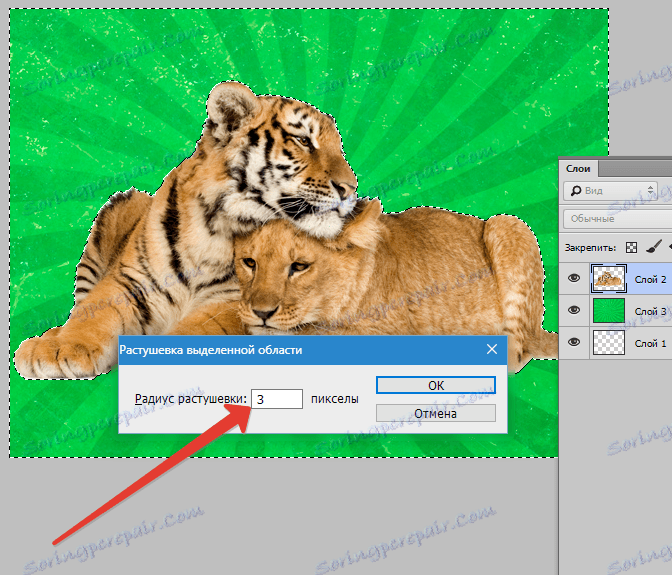Switch to the Слои tab
This screenshot has height=575, width=672.
pos(578,168)
